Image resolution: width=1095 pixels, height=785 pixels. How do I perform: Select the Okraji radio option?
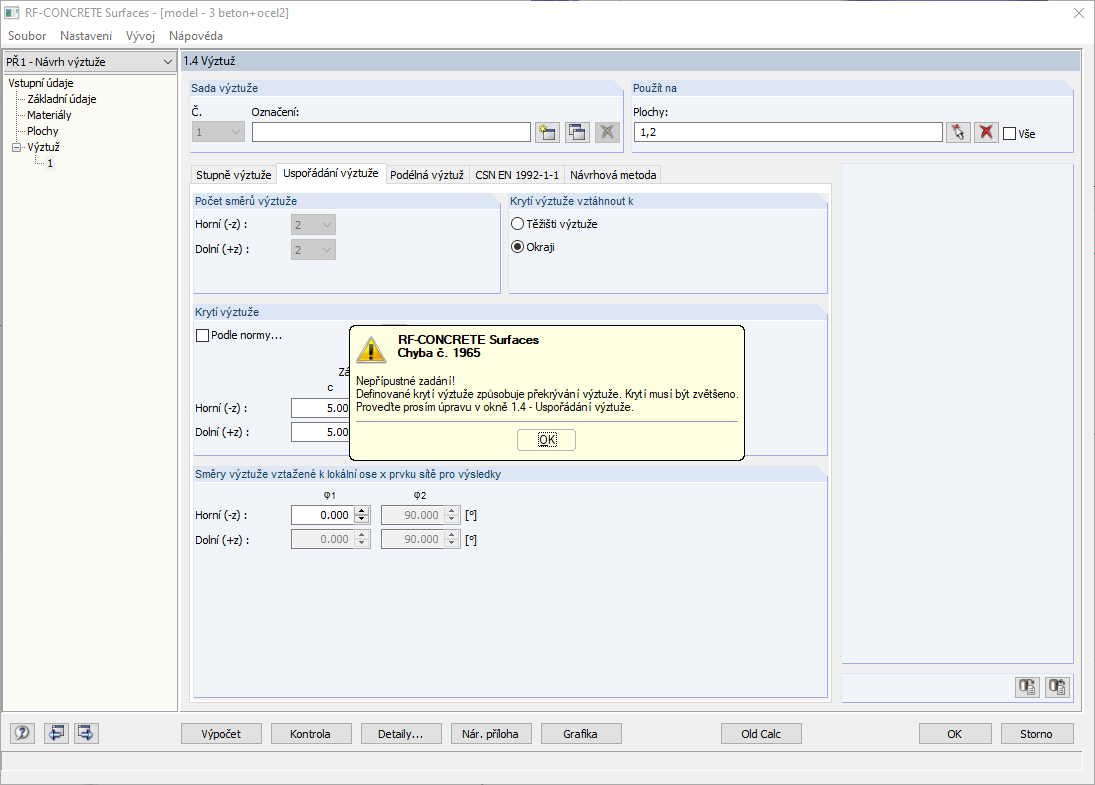tap(517, 247)
